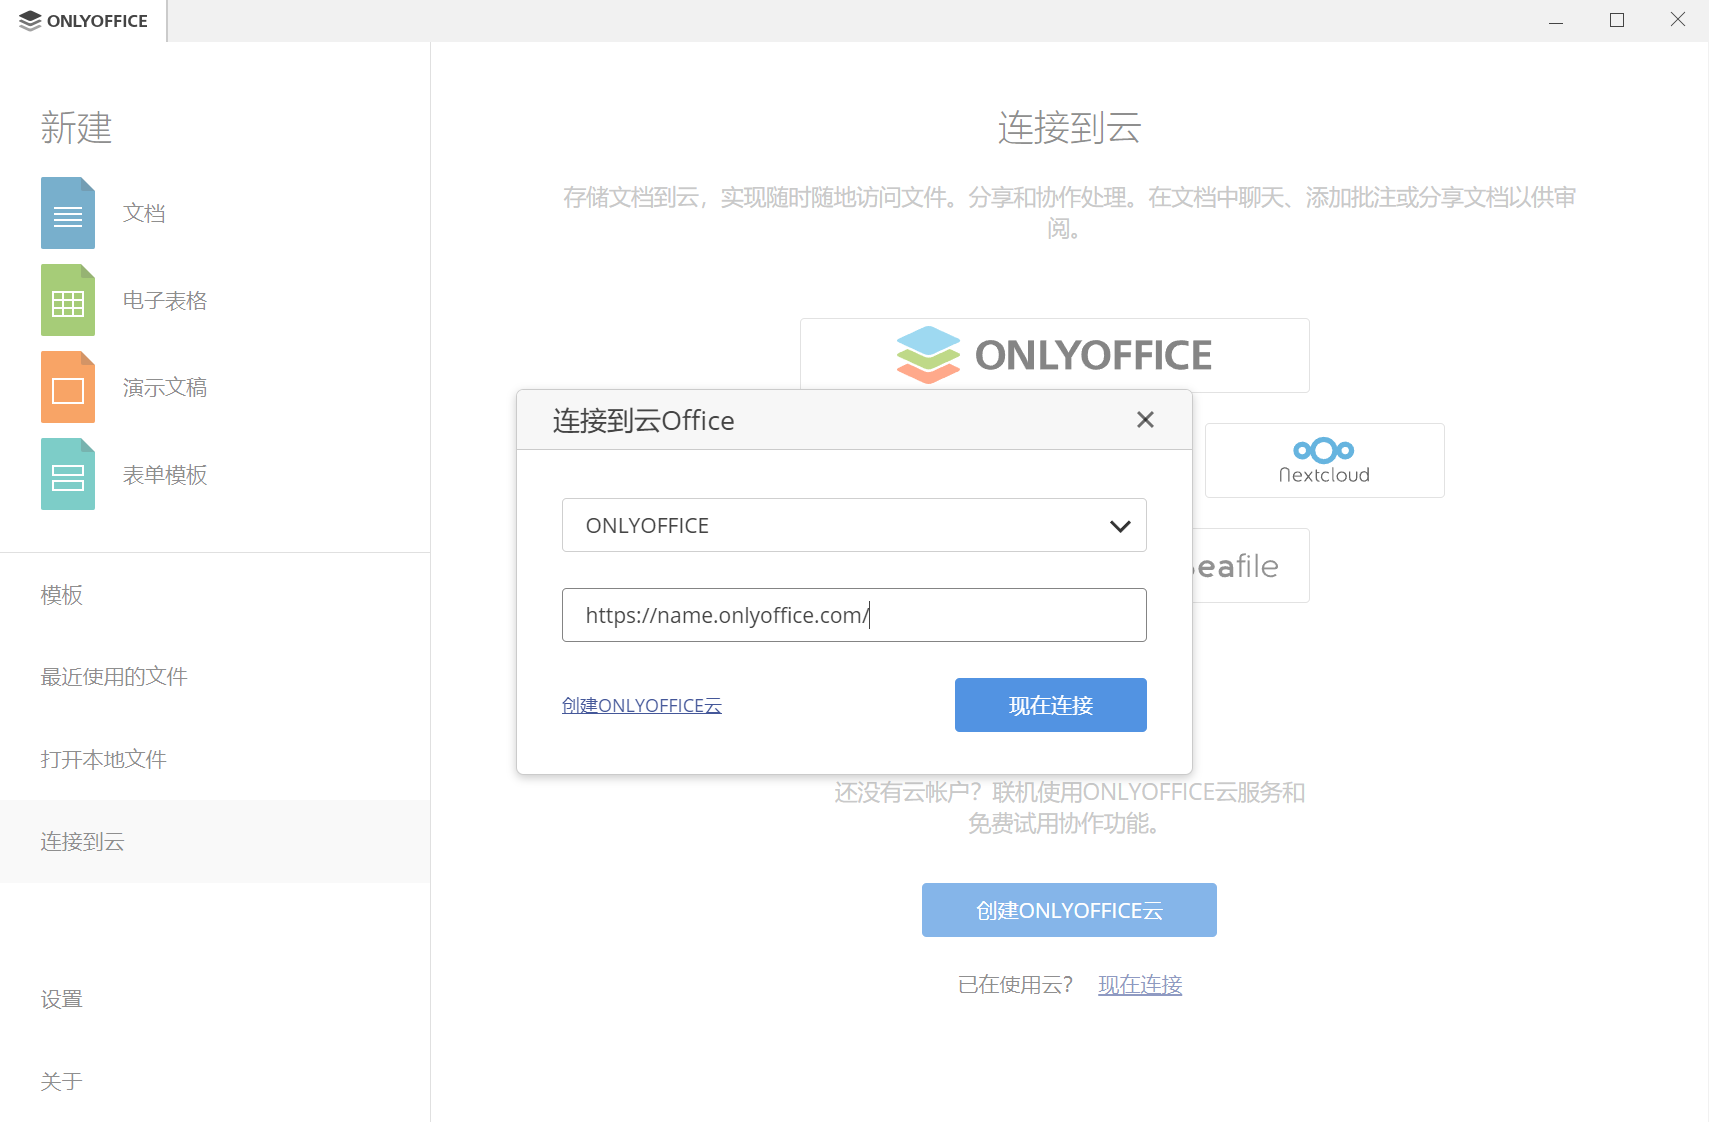Image resolution: width=1709 pixels, height=1122 pixels.
Task: Choose the ONLYOFFICE cloud provider logo
Action: tap(1054, 355)
